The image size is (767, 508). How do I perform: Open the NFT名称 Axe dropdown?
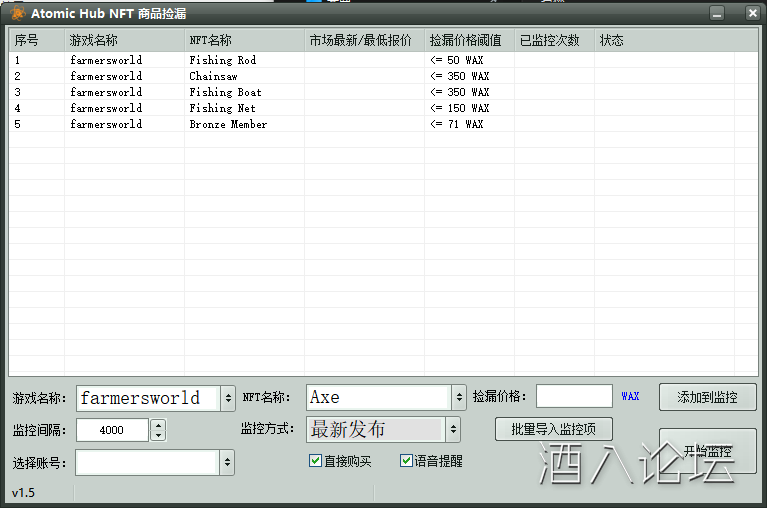[x=458, y=397]
